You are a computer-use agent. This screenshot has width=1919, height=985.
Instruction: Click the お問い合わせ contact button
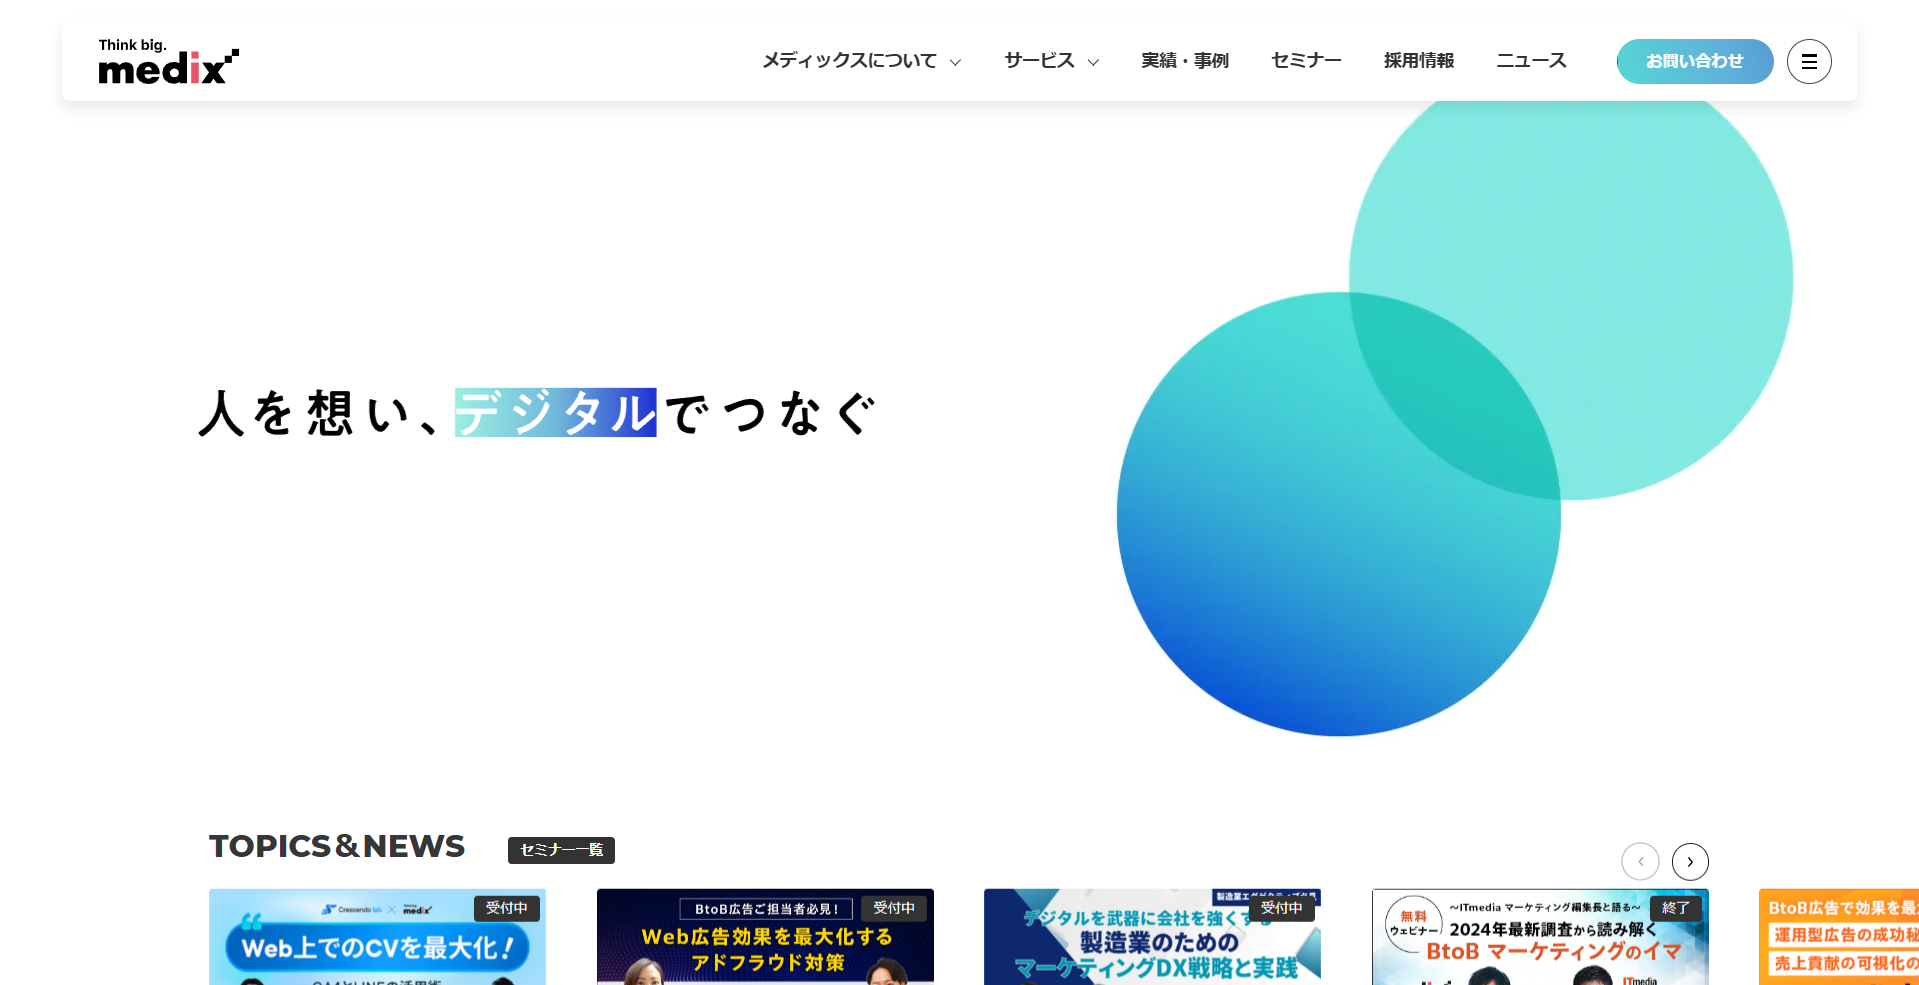click(x=1694, y=61)
